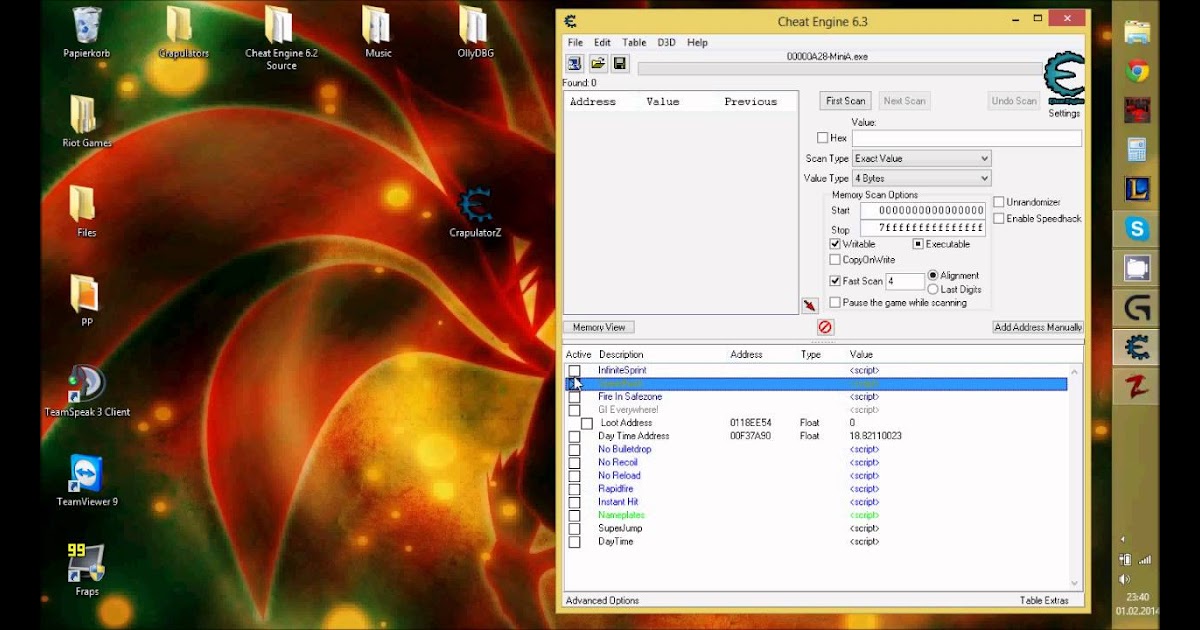Image resolution: width=1200 pixels, height=630 pixels.
Task: Open the Riot Games desktop folder
Action: point(86,122)
